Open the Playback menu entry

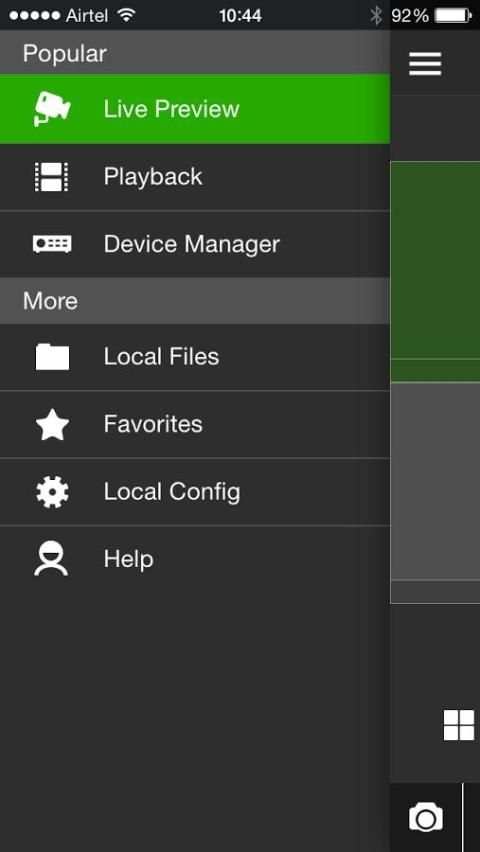(195, 177)
